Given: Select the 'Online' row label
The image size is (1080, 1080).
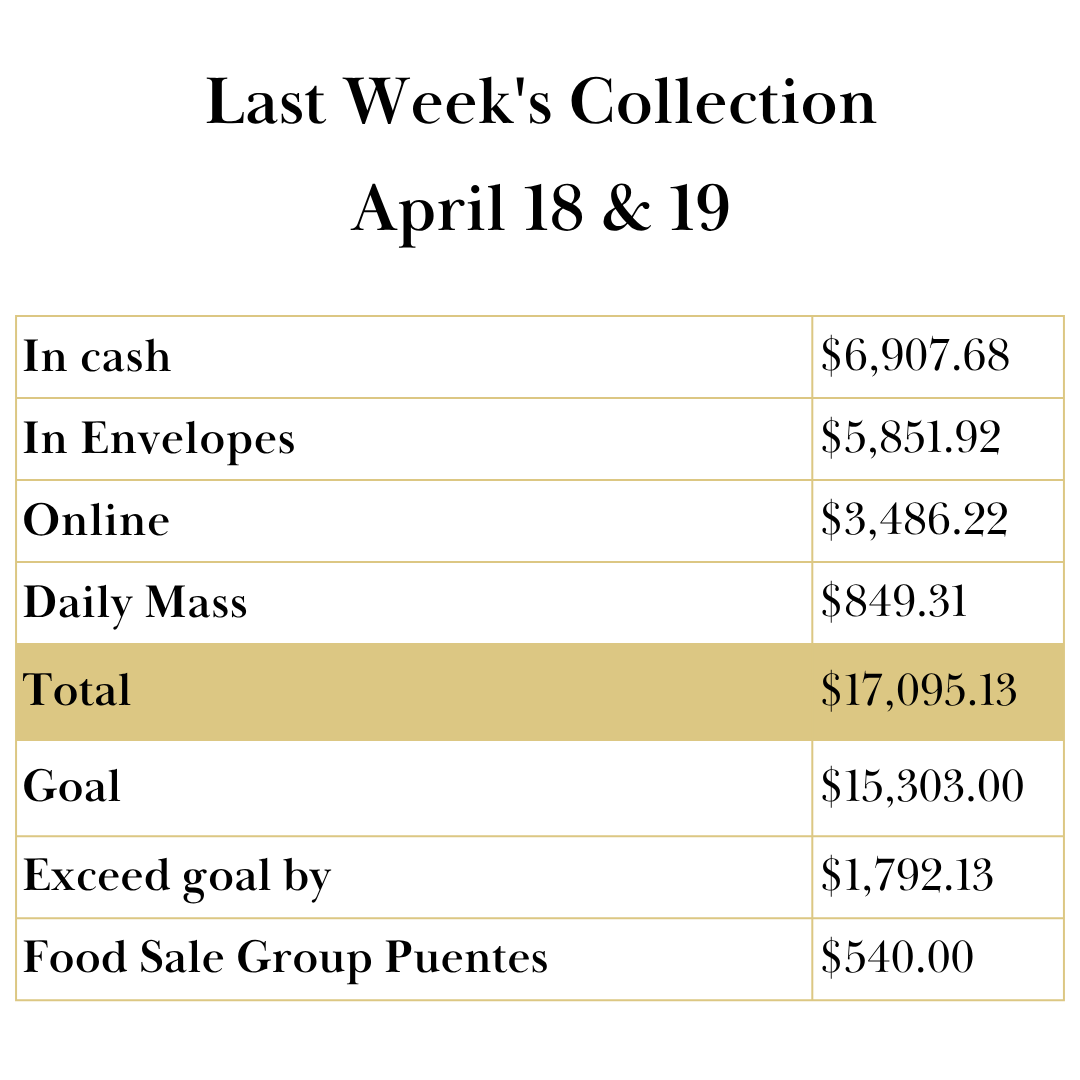Looking at the screenshot, I should (96, 521).
